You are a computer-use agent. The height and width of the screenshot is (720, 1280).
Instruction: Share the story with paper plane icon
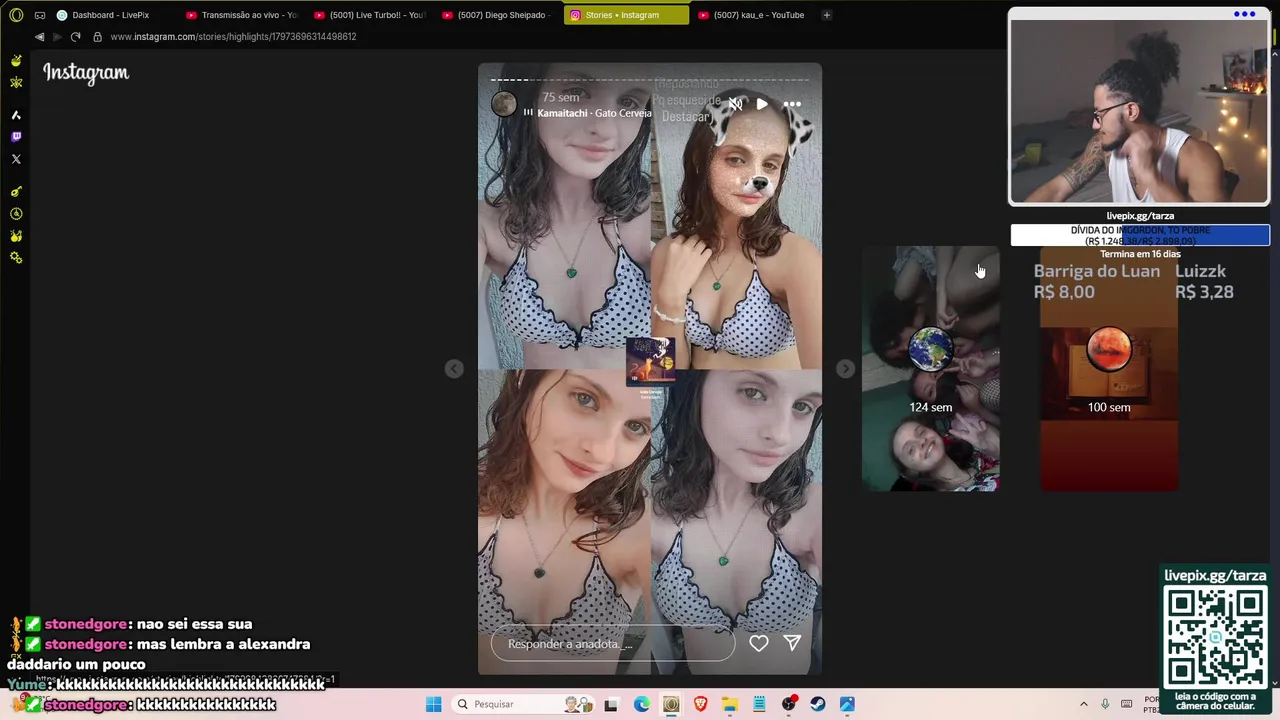[792, 643]
